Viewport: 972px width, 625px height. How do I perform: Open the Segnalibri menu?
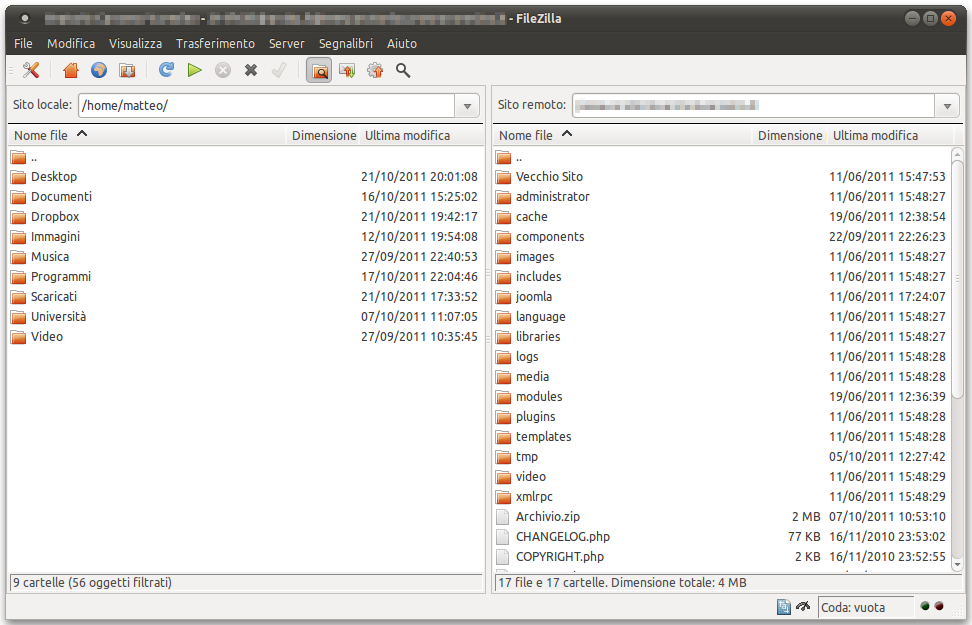tap(346, 43)
